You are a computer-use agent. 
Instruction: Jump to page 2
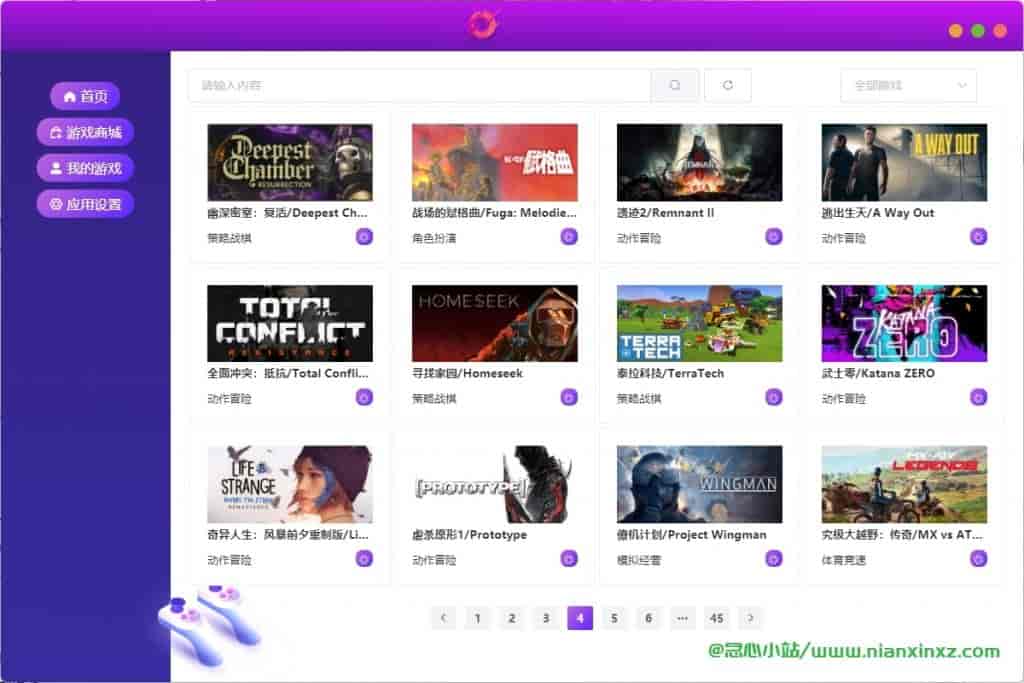pyautogui.click(x=511, y=618)
